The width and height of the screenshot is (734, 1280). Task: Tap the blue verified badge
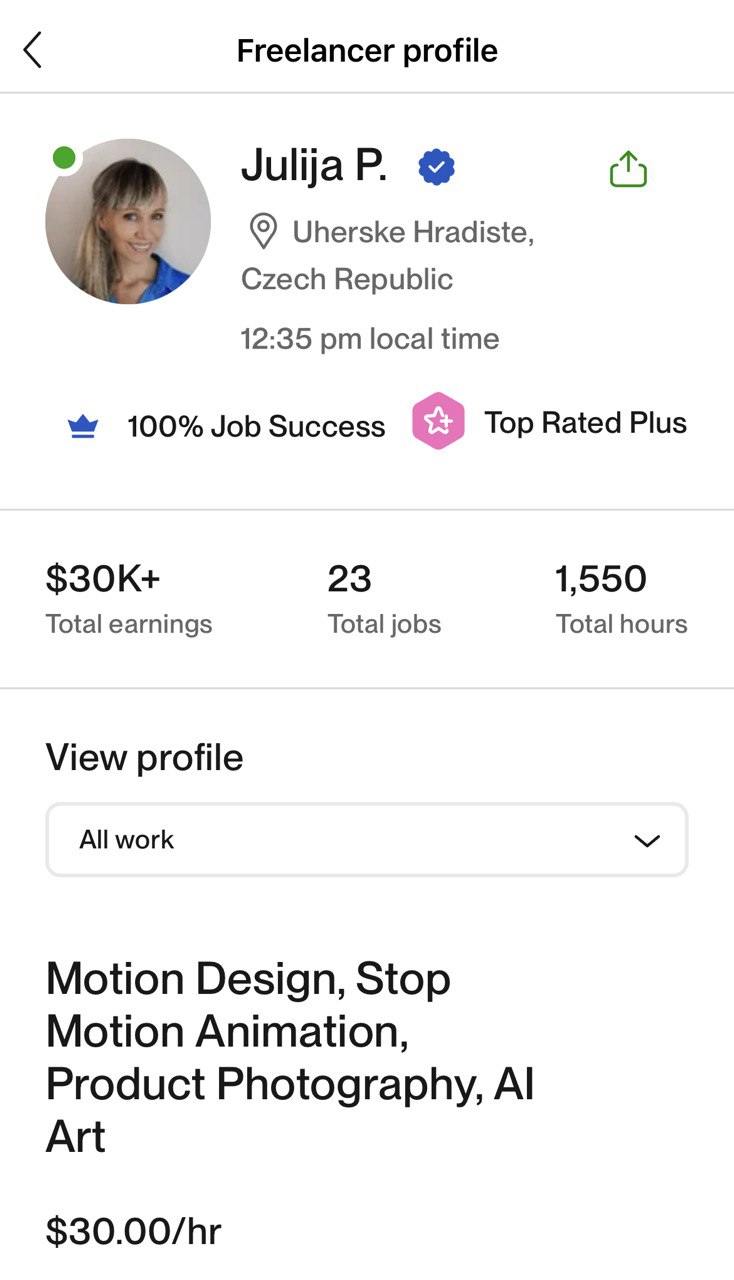point(436,168)
